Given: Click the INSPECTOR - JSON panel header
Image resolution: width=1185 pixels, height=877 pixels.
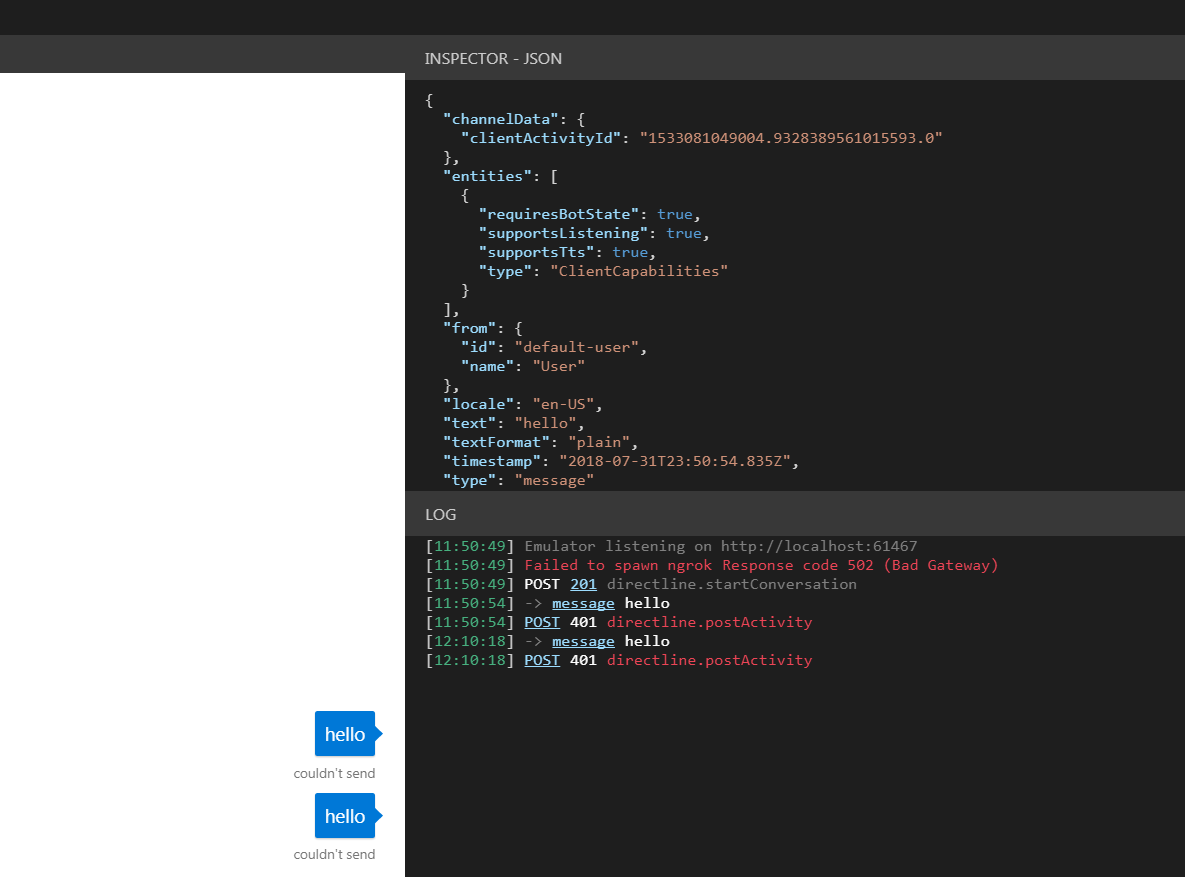Looking at the screenshot, I should click(493, 58).
